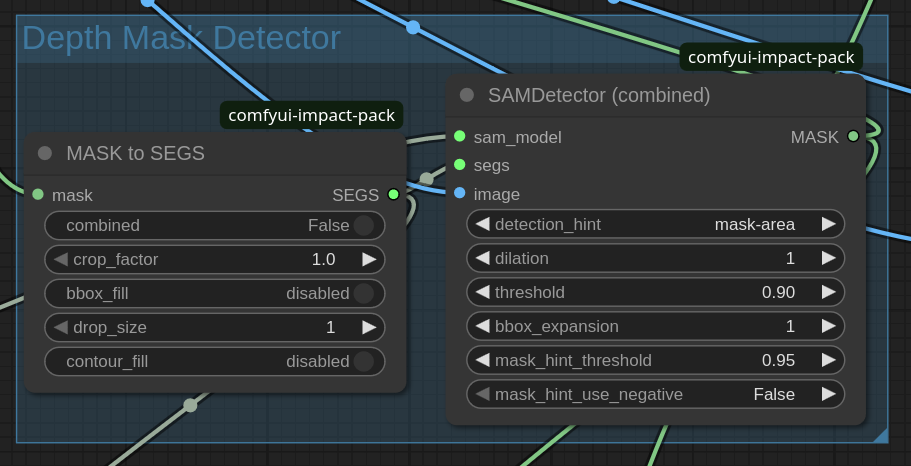Click the drop_size value 1
911x466 pixels.
click(330, 328)
